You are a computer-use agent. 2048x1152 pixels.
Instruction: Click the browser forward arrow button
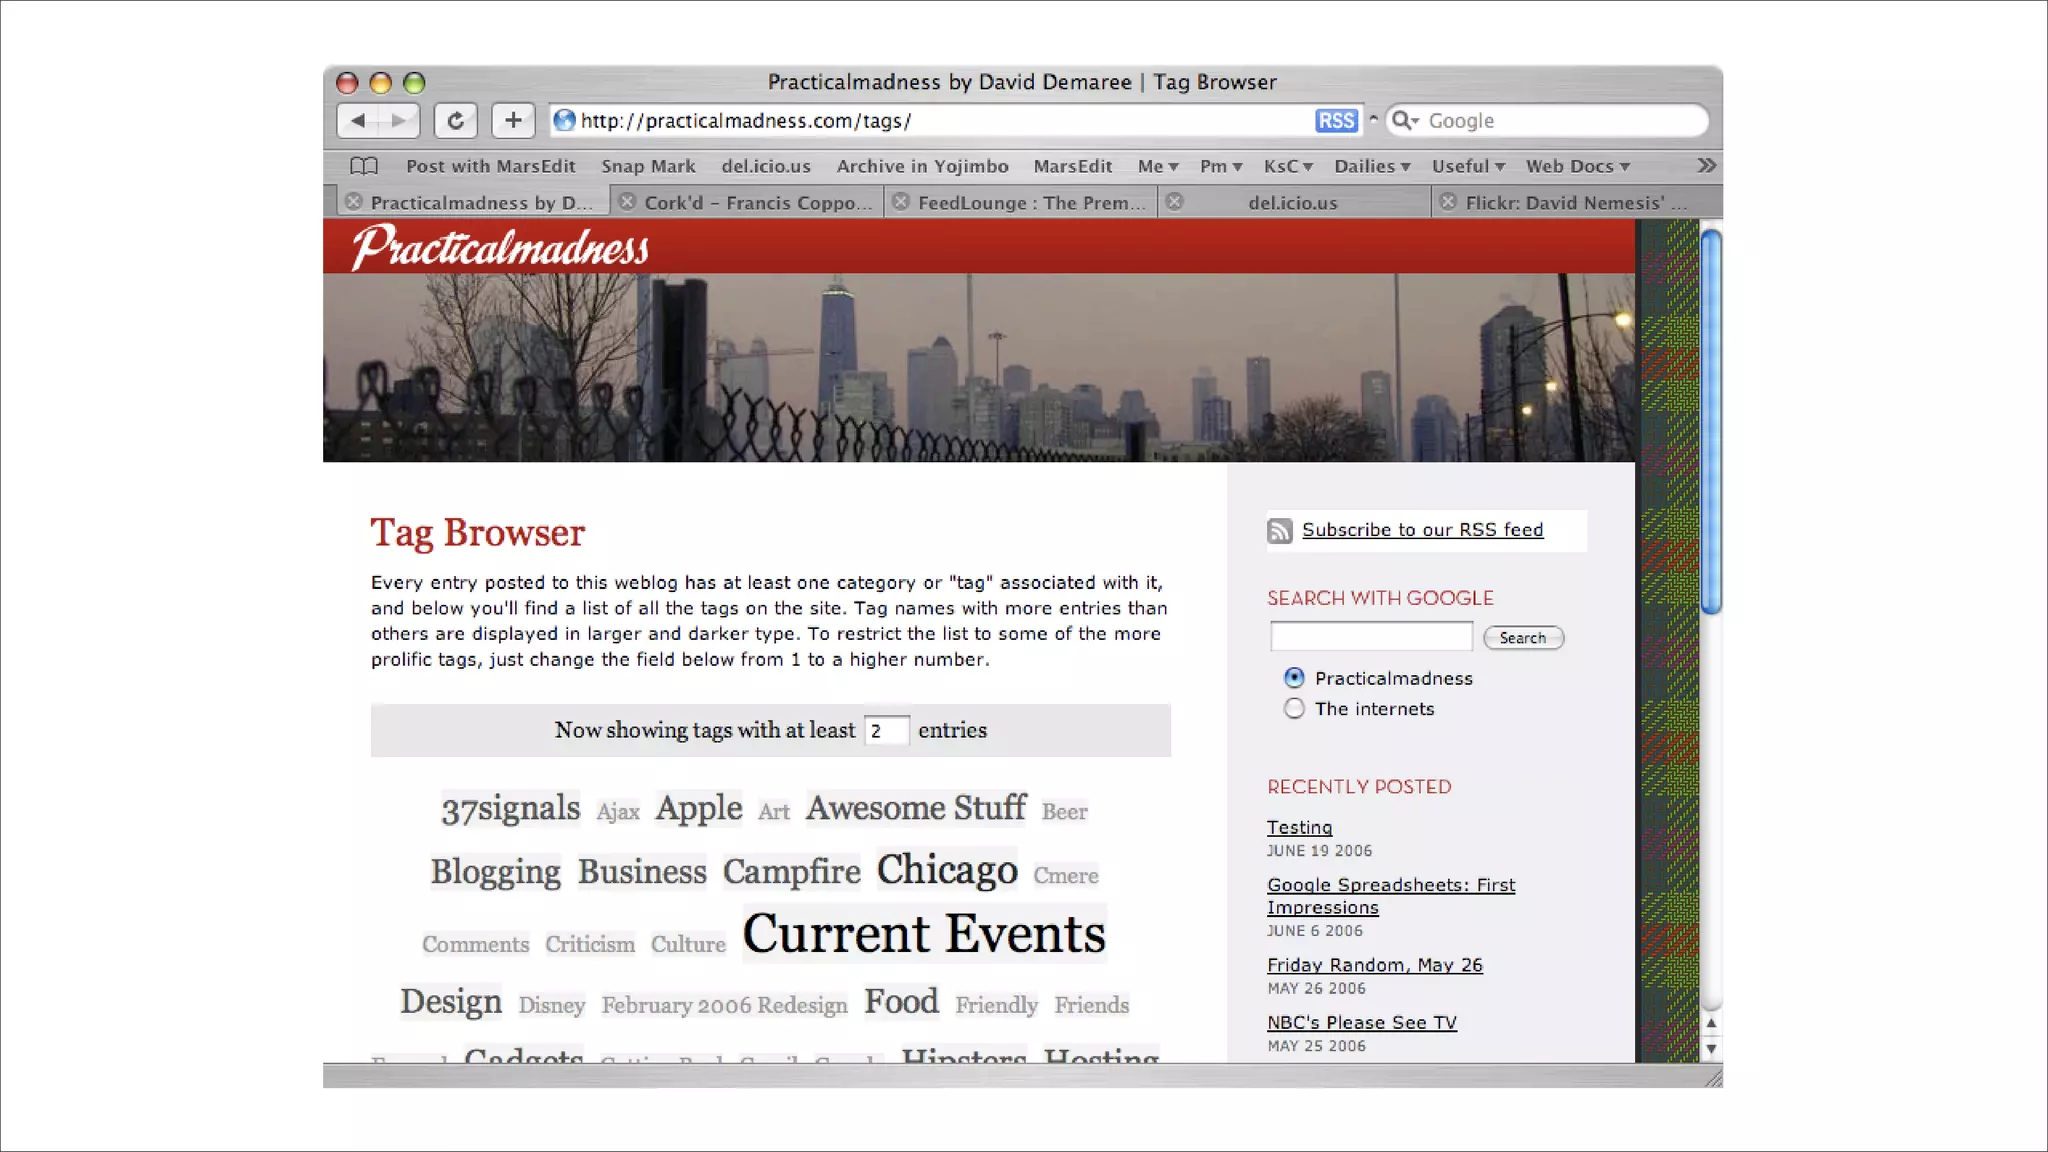399,121
